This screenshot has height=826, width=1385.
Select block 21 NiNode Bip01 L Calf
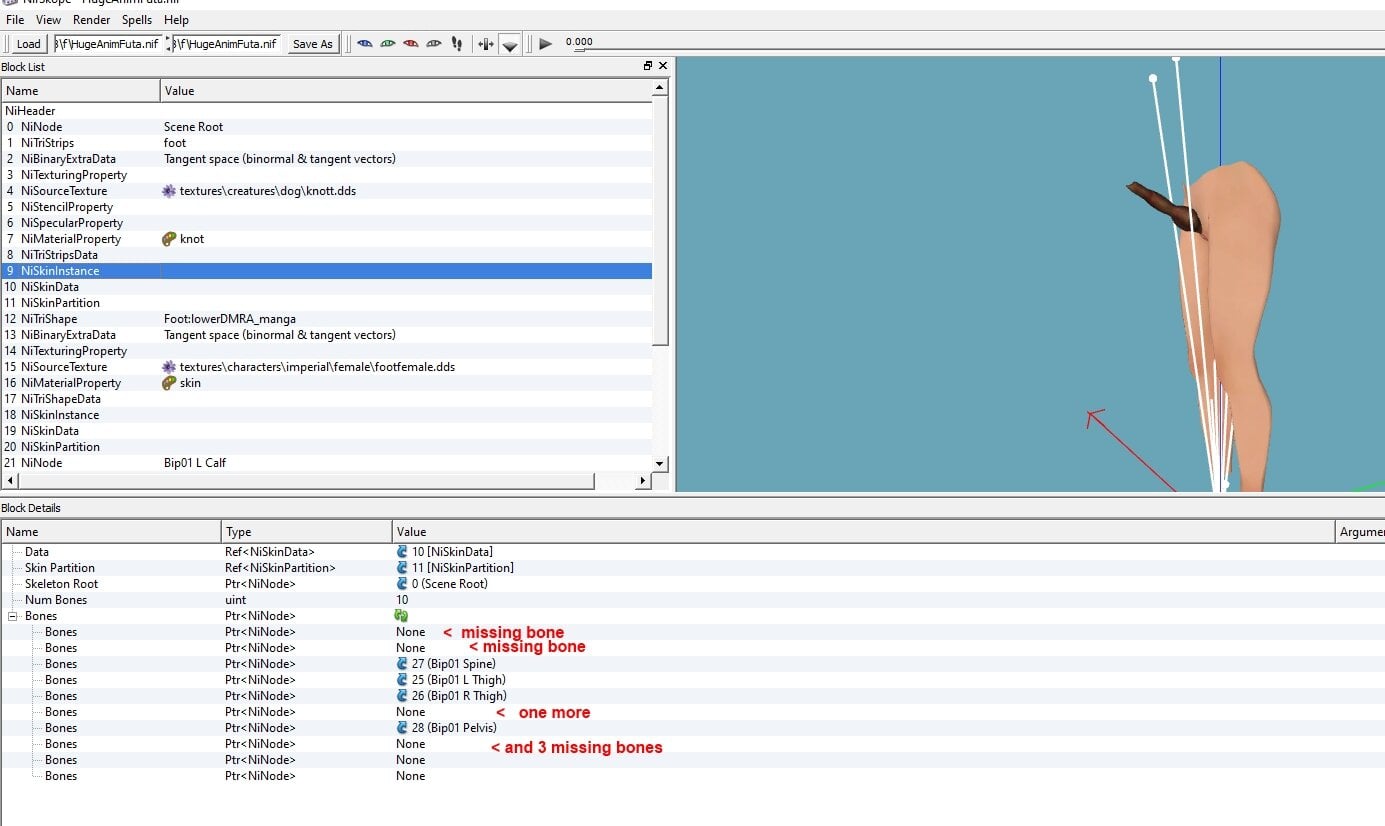326,463
